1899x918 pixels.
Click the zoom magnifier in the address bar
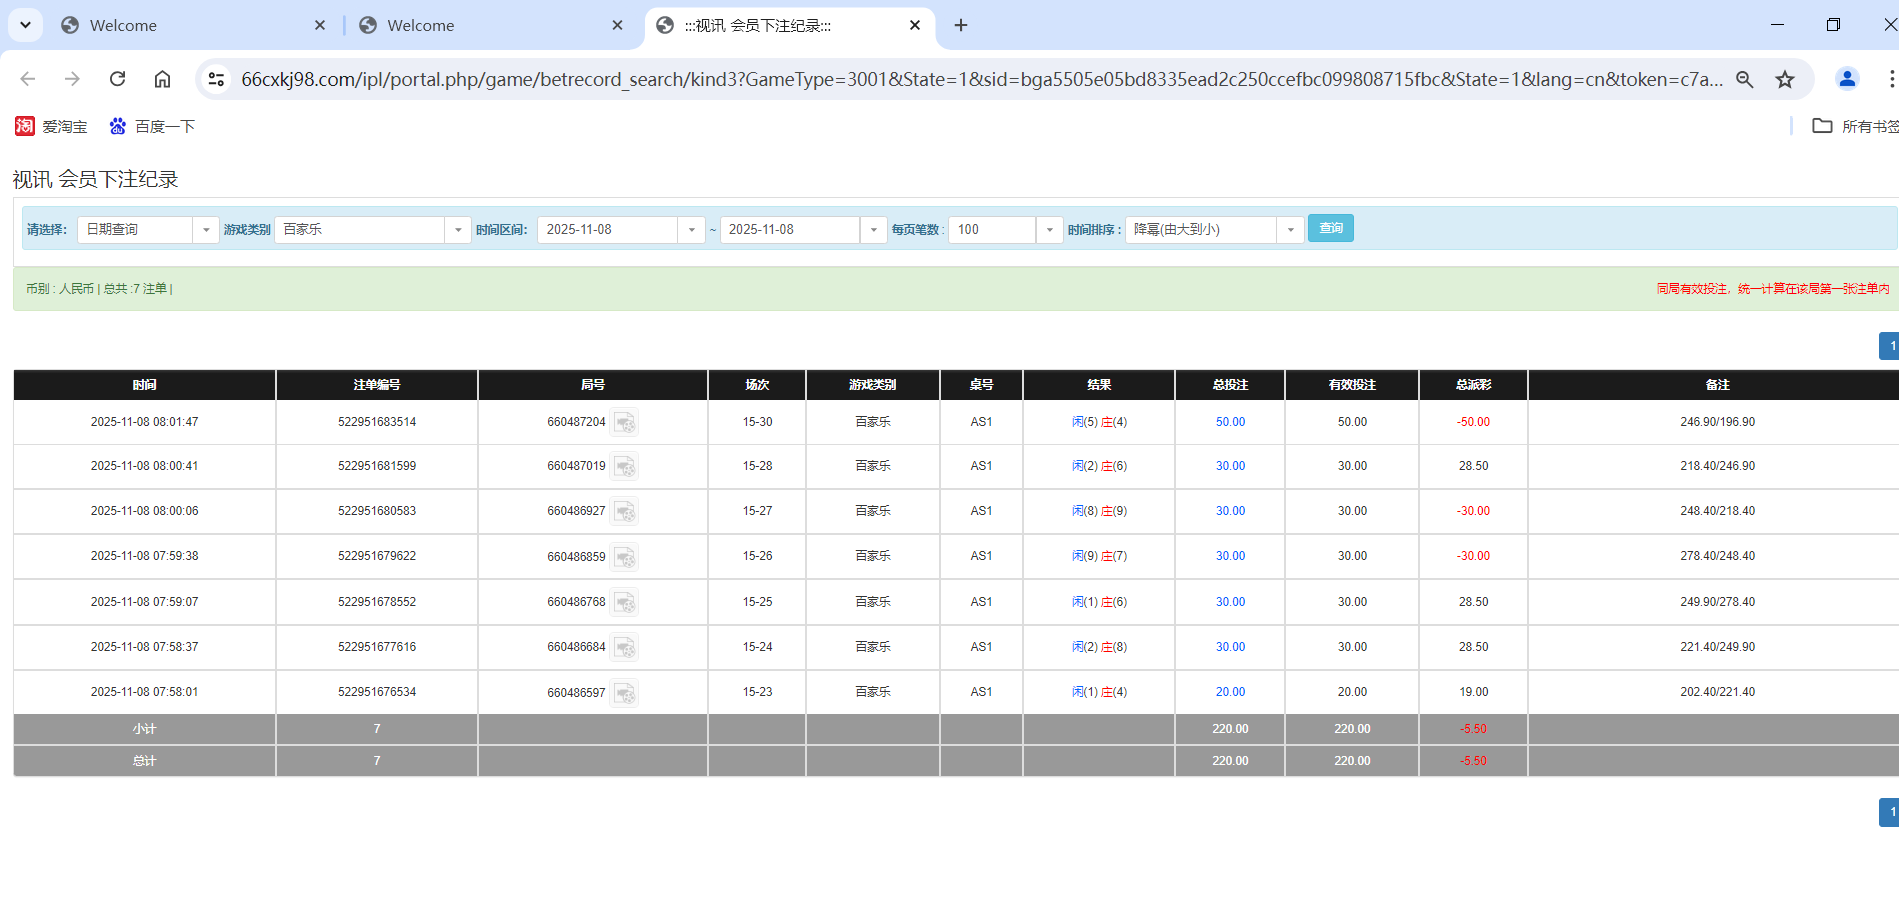[x=1744, y=79]
